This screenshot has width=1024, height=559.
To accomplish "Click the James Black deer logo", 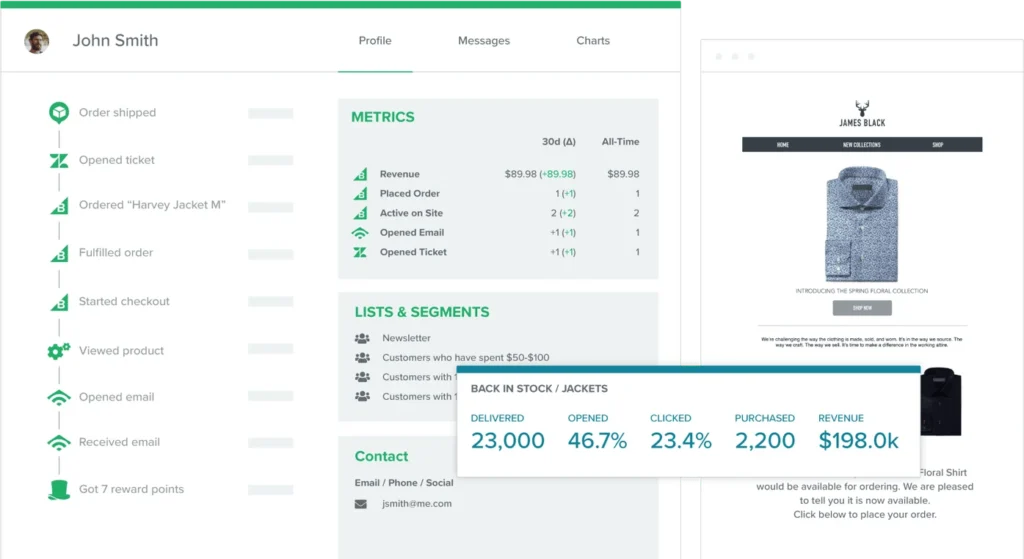I will point(861,109).
